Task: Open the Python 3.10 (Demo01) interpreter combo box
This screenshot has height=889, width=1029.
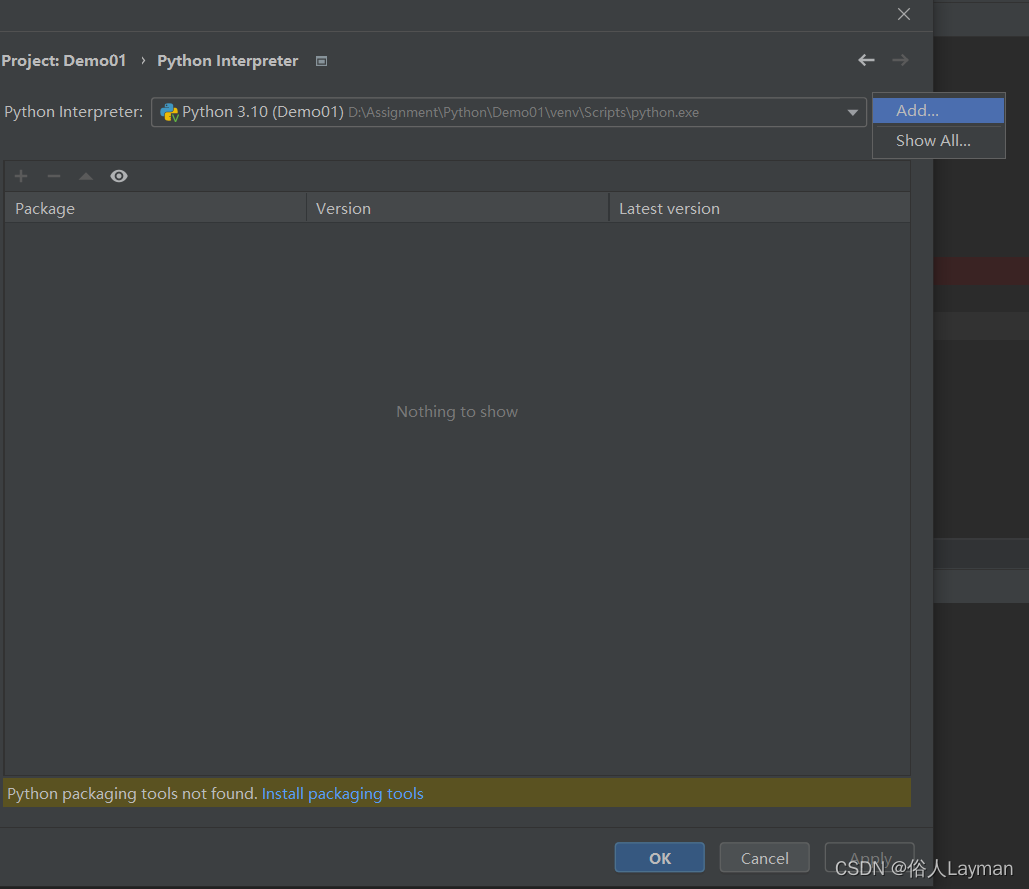Action: (509, 112)
